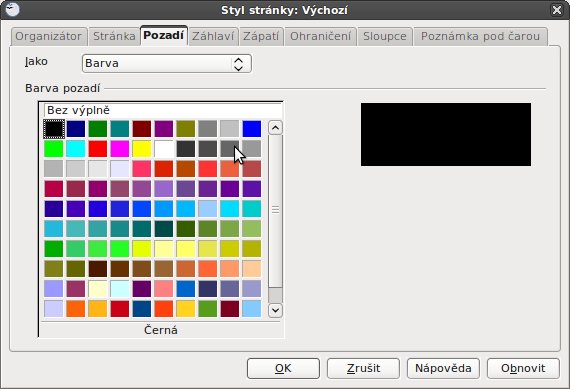Select the white color swatch

coord(164,149)
